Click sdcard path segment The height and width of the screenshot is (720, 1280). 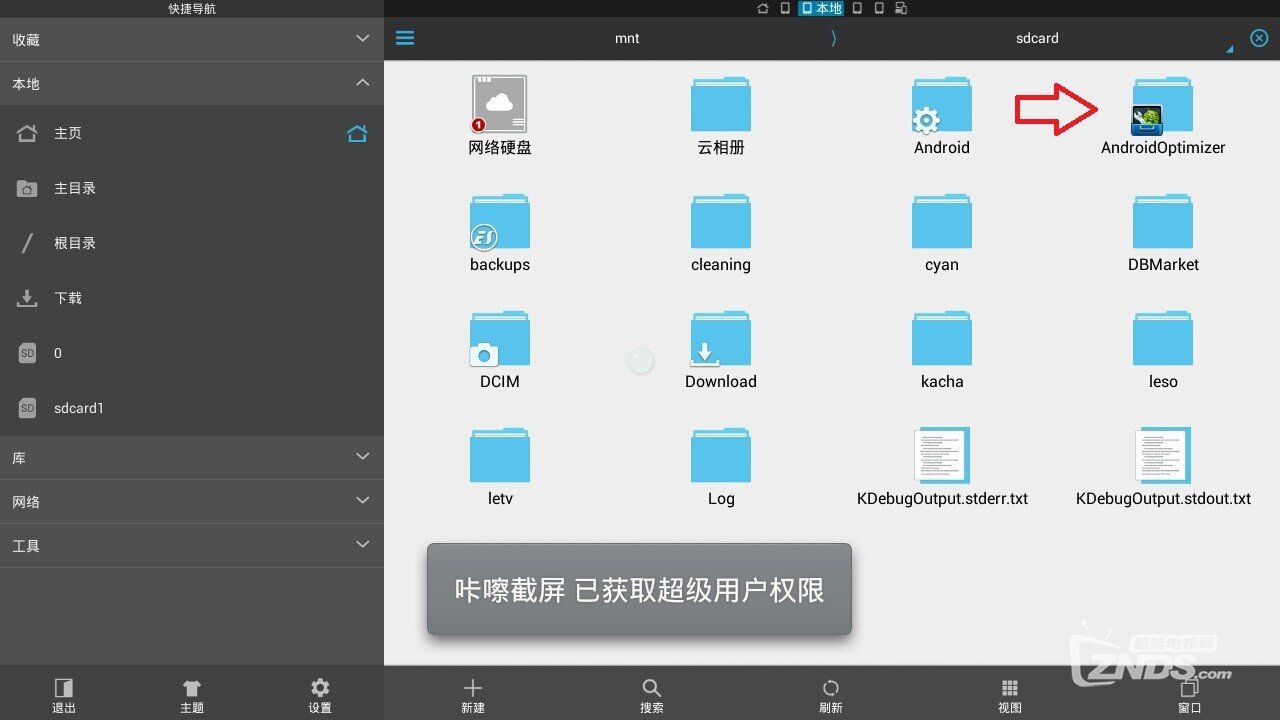1037,38
